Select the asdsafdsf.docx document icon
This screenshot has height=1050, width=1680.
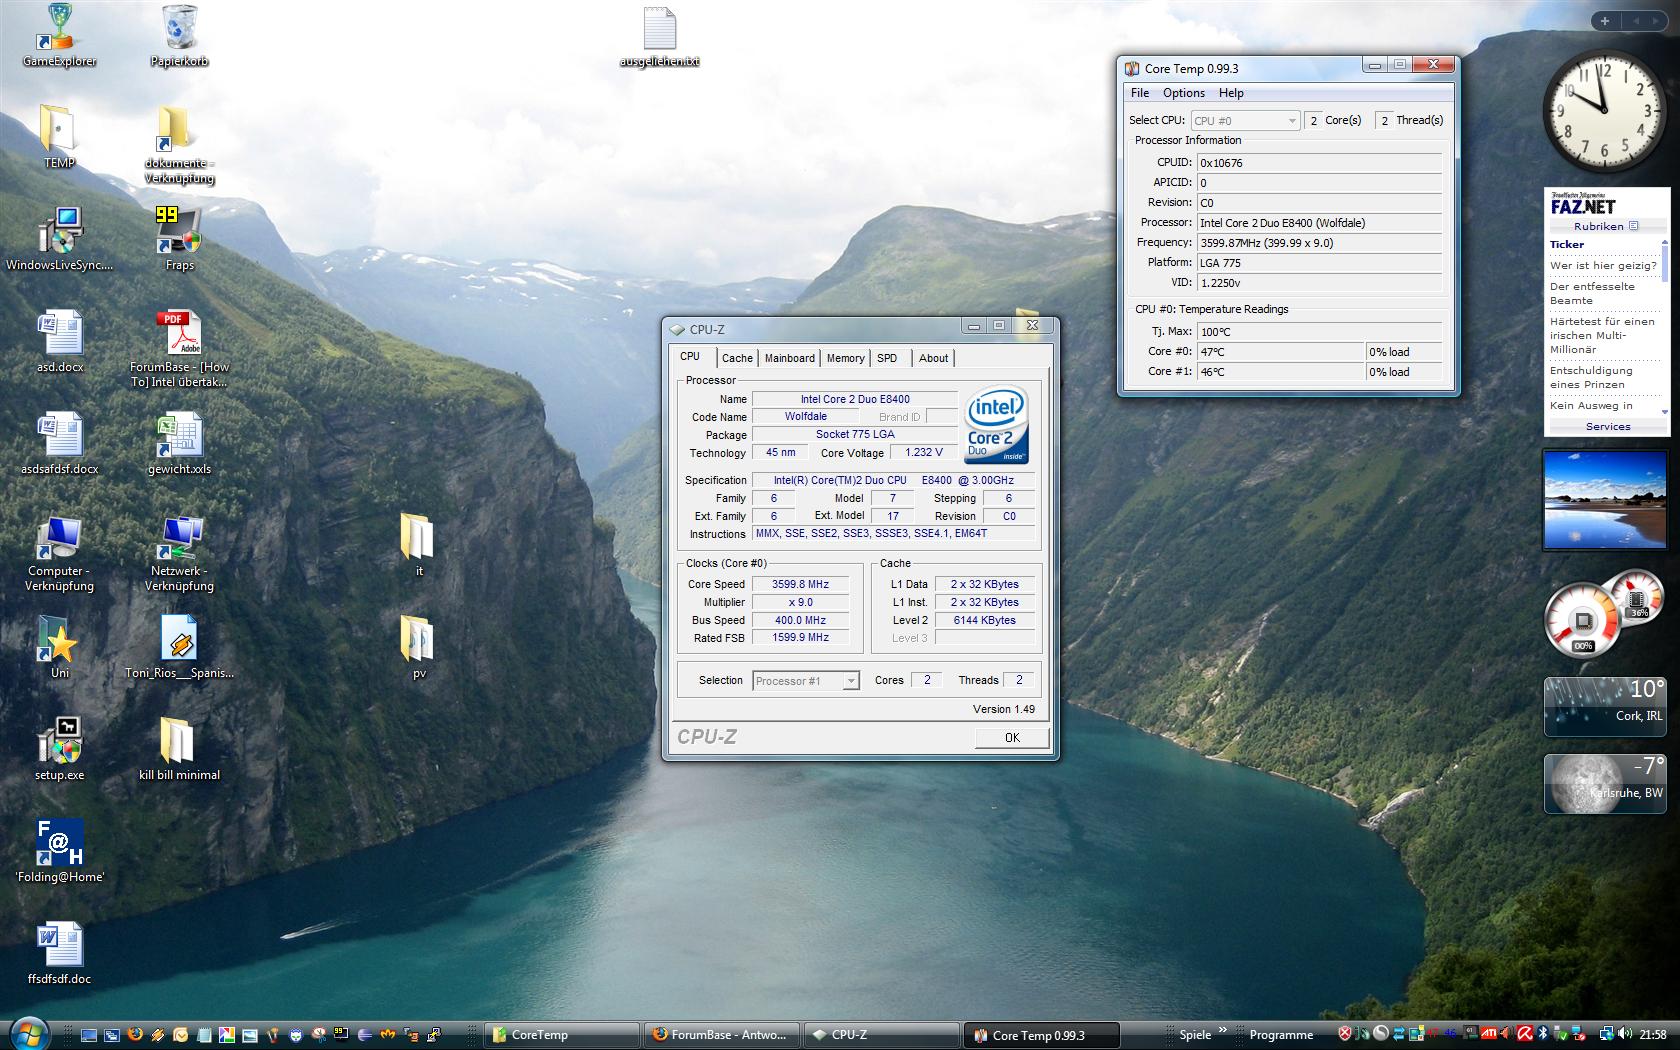click(59, 443)
